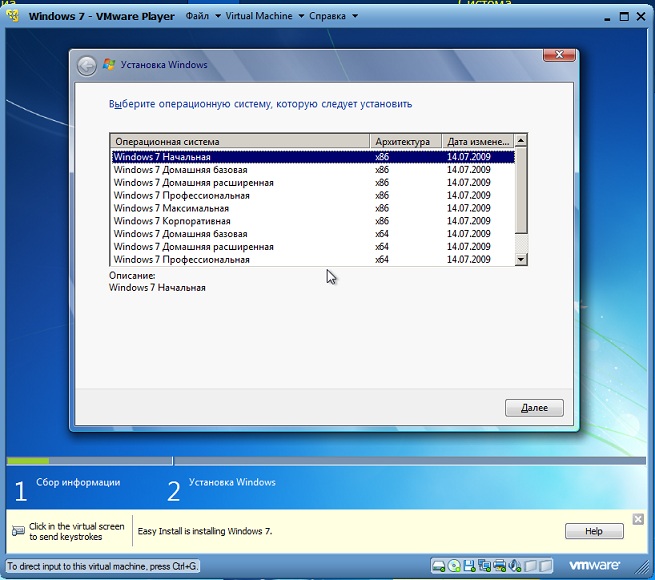The width and height of the screenshot is (655, 580).
Task: Close the Установка Windows dialog
Action: (x=559, y=55)
